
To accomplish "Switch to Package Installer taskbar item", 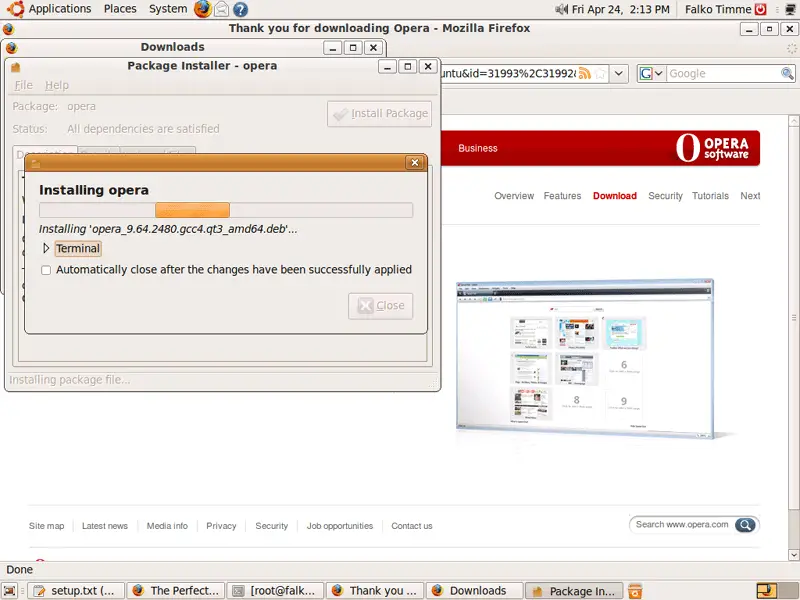I will (574, 591).
